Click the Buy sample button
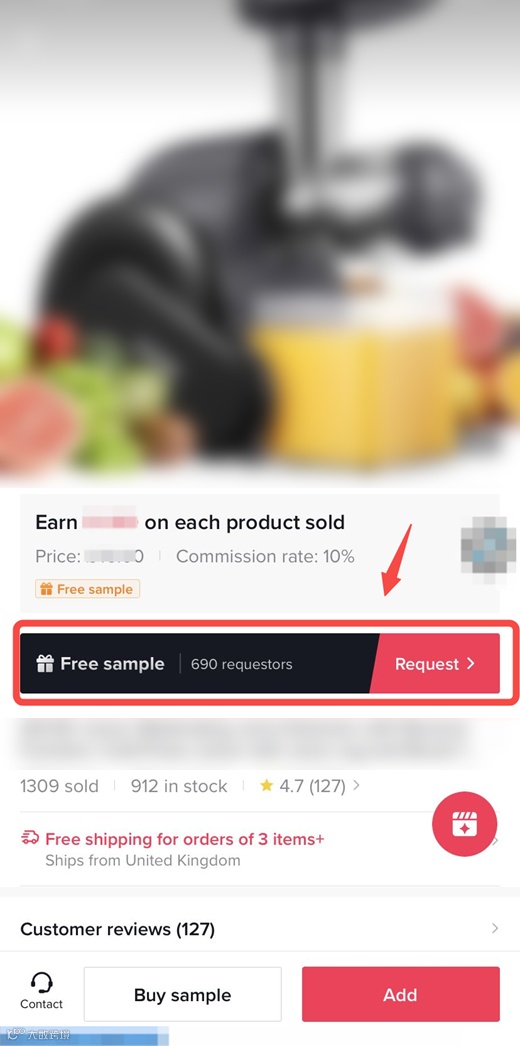Viewport: 520px width, 1046px height. click(183, 995)
